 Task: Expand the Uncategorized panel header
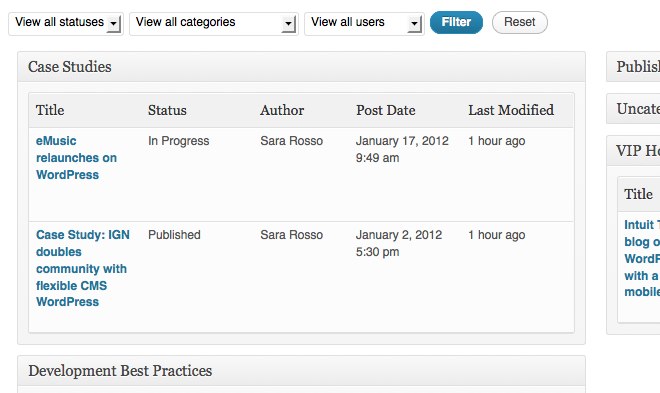pyautogui.click(x=633, y=109)
